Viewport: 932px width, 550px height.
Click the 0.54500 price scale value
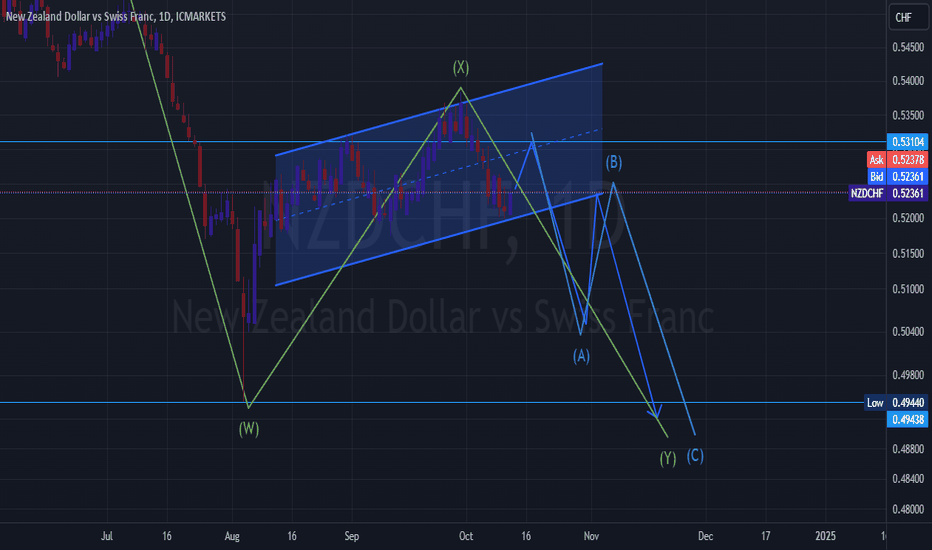(x=908, y=47)
